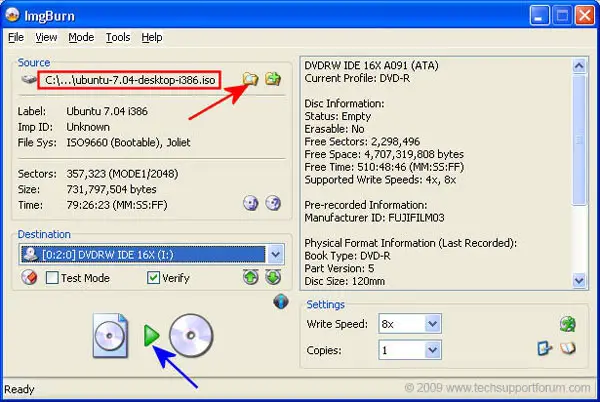Close the ImgBurn window
The height and width of the screenshot is (402, 600).
tap(585, 16)
